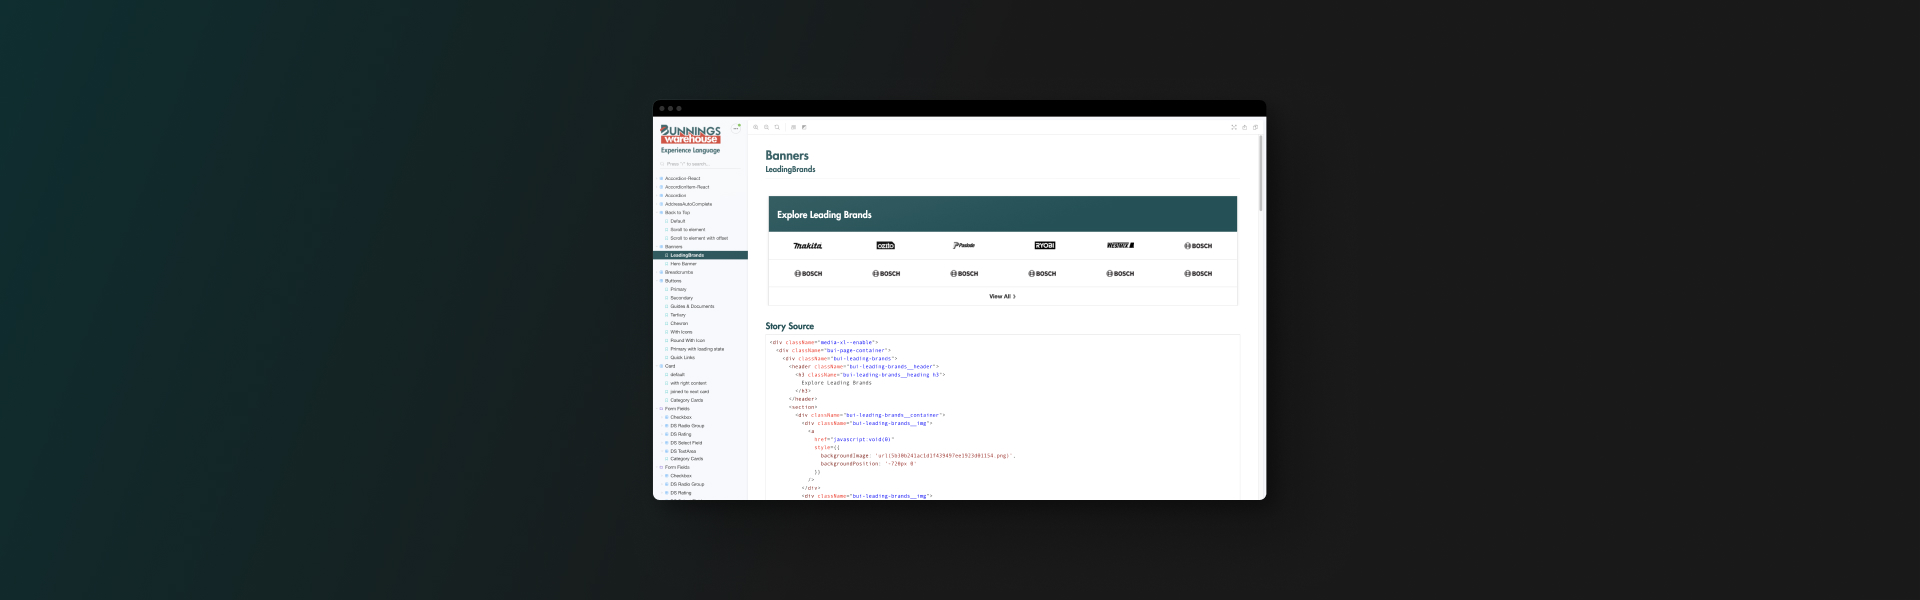Expand Accordion-React in the sidebar
This screenshot has width=1920, height=600.
pos(682,178)
